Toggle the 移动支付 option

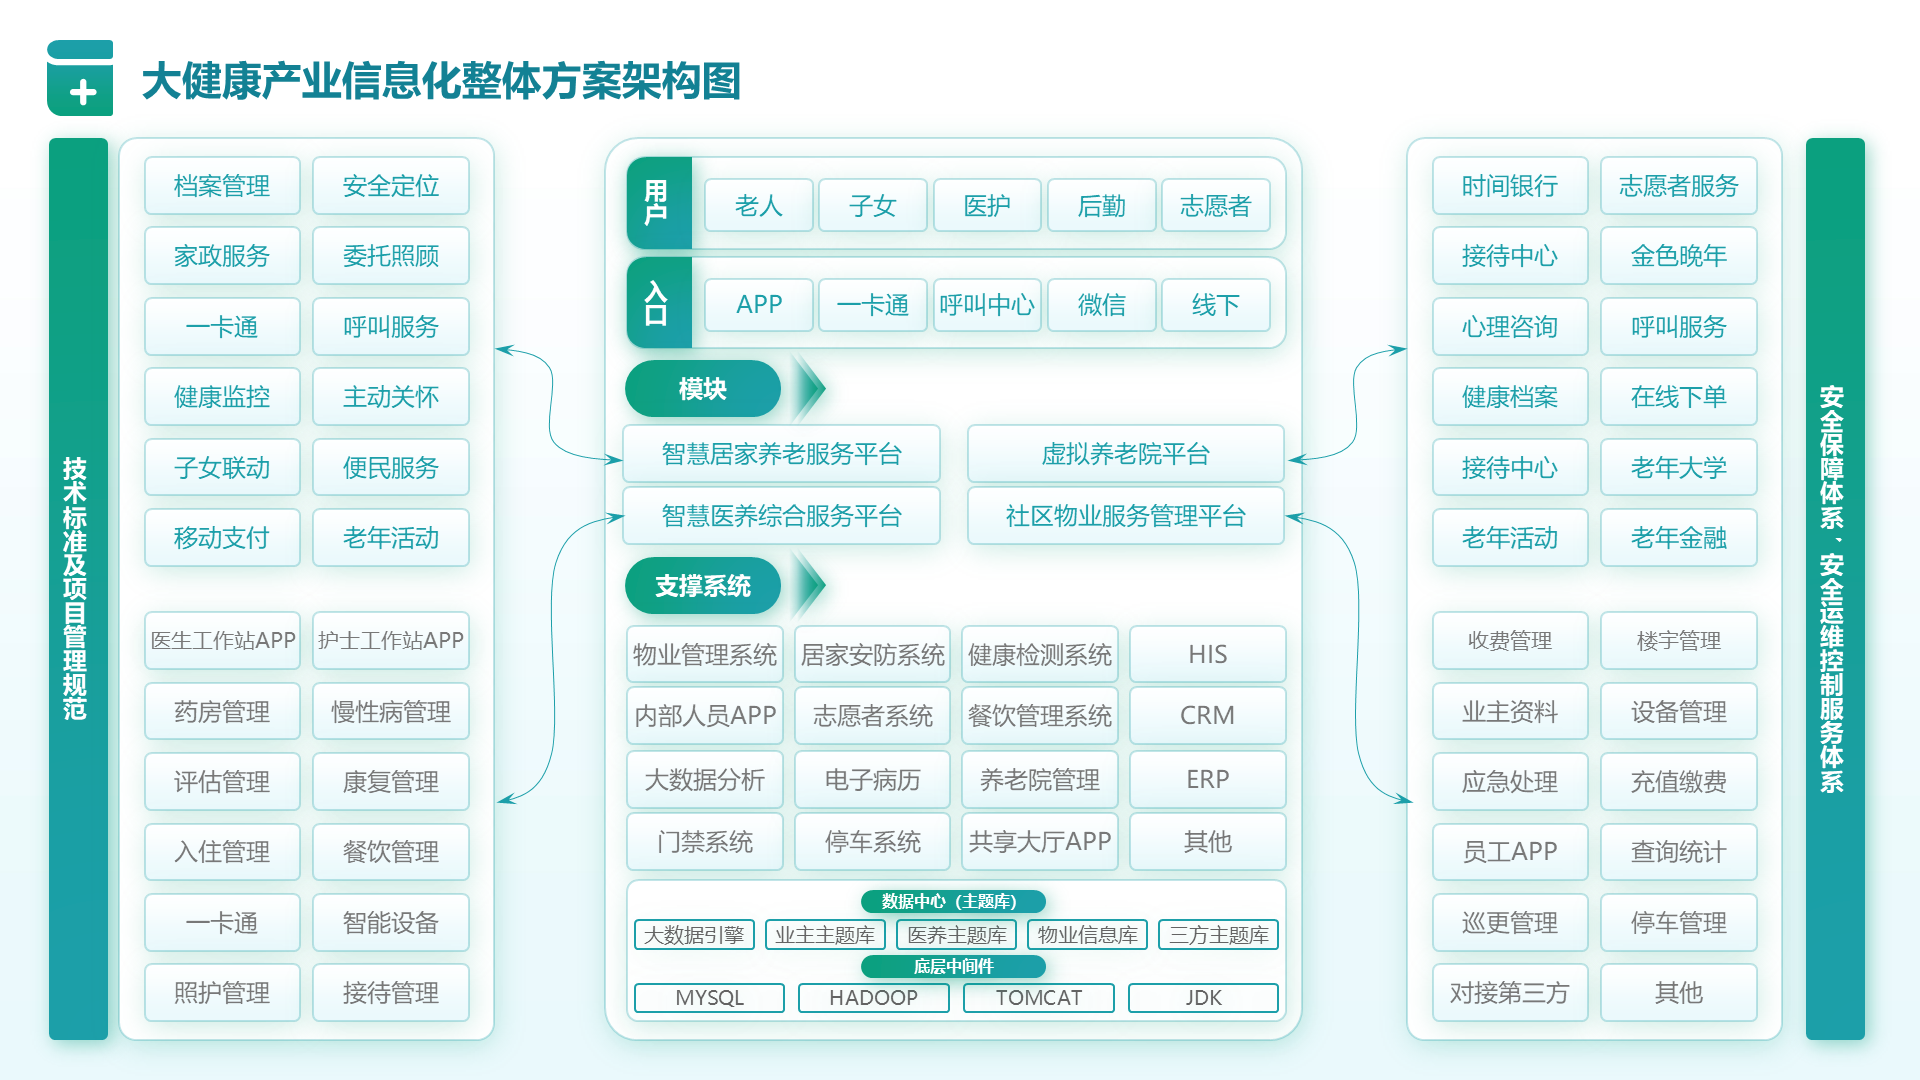click(x=222, y=538)
